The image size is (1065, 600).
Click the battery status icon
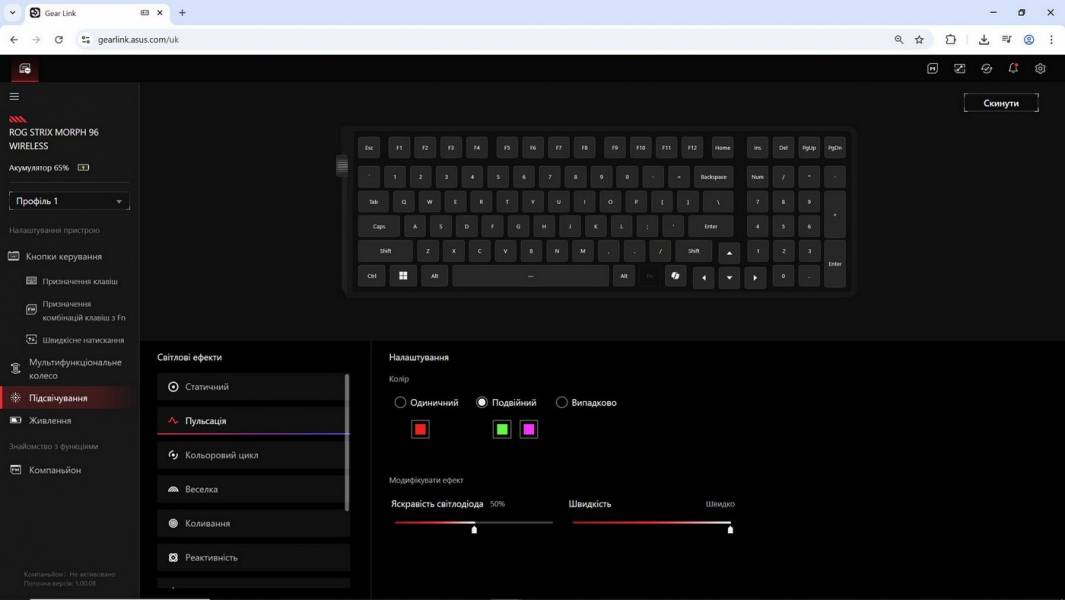pyautogui.click(x=84, y=168)
